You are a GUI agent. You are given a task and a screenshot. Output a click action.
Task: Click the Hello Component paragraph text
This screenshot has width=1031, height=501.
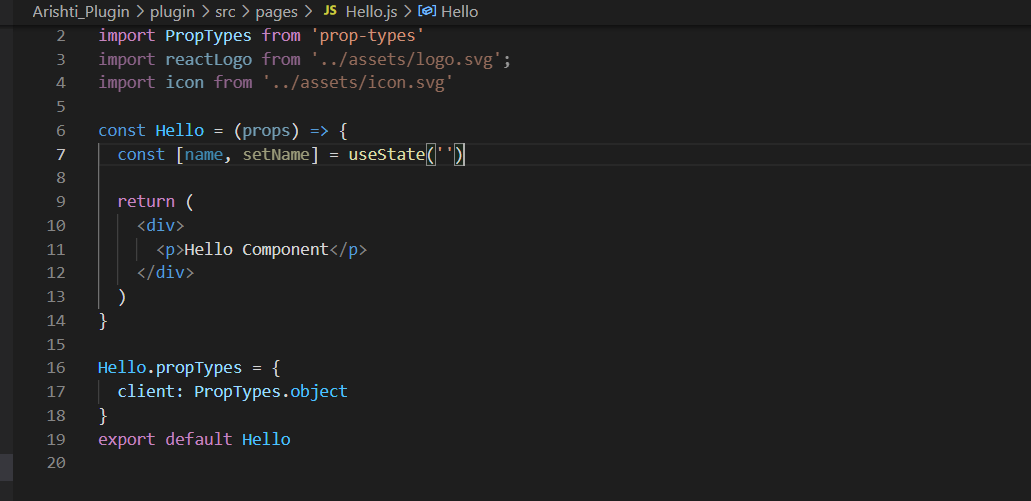[x=256, y=249]
